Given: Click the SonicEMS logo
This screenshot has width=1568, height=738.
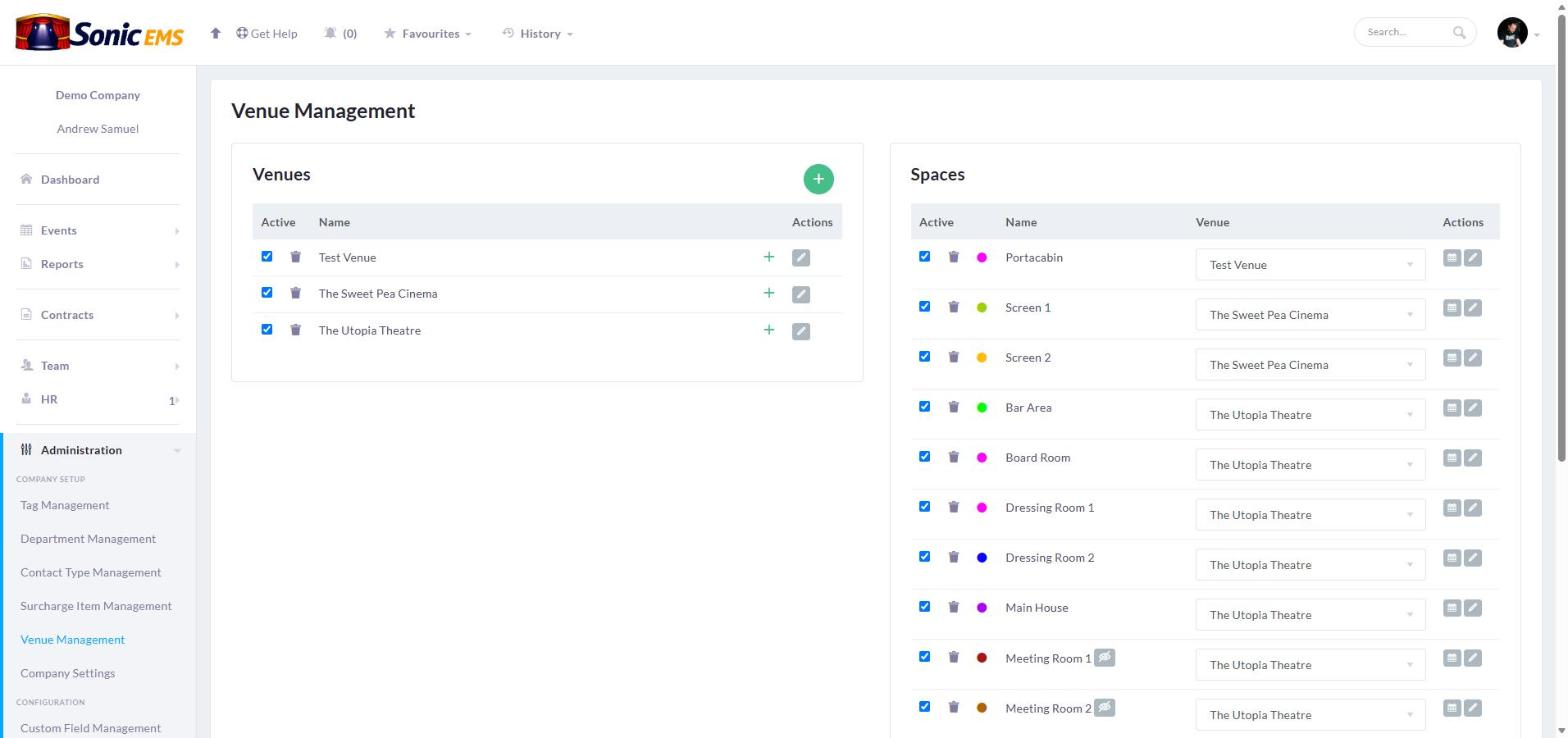Looking at the screenshot, I should point(99,32).
